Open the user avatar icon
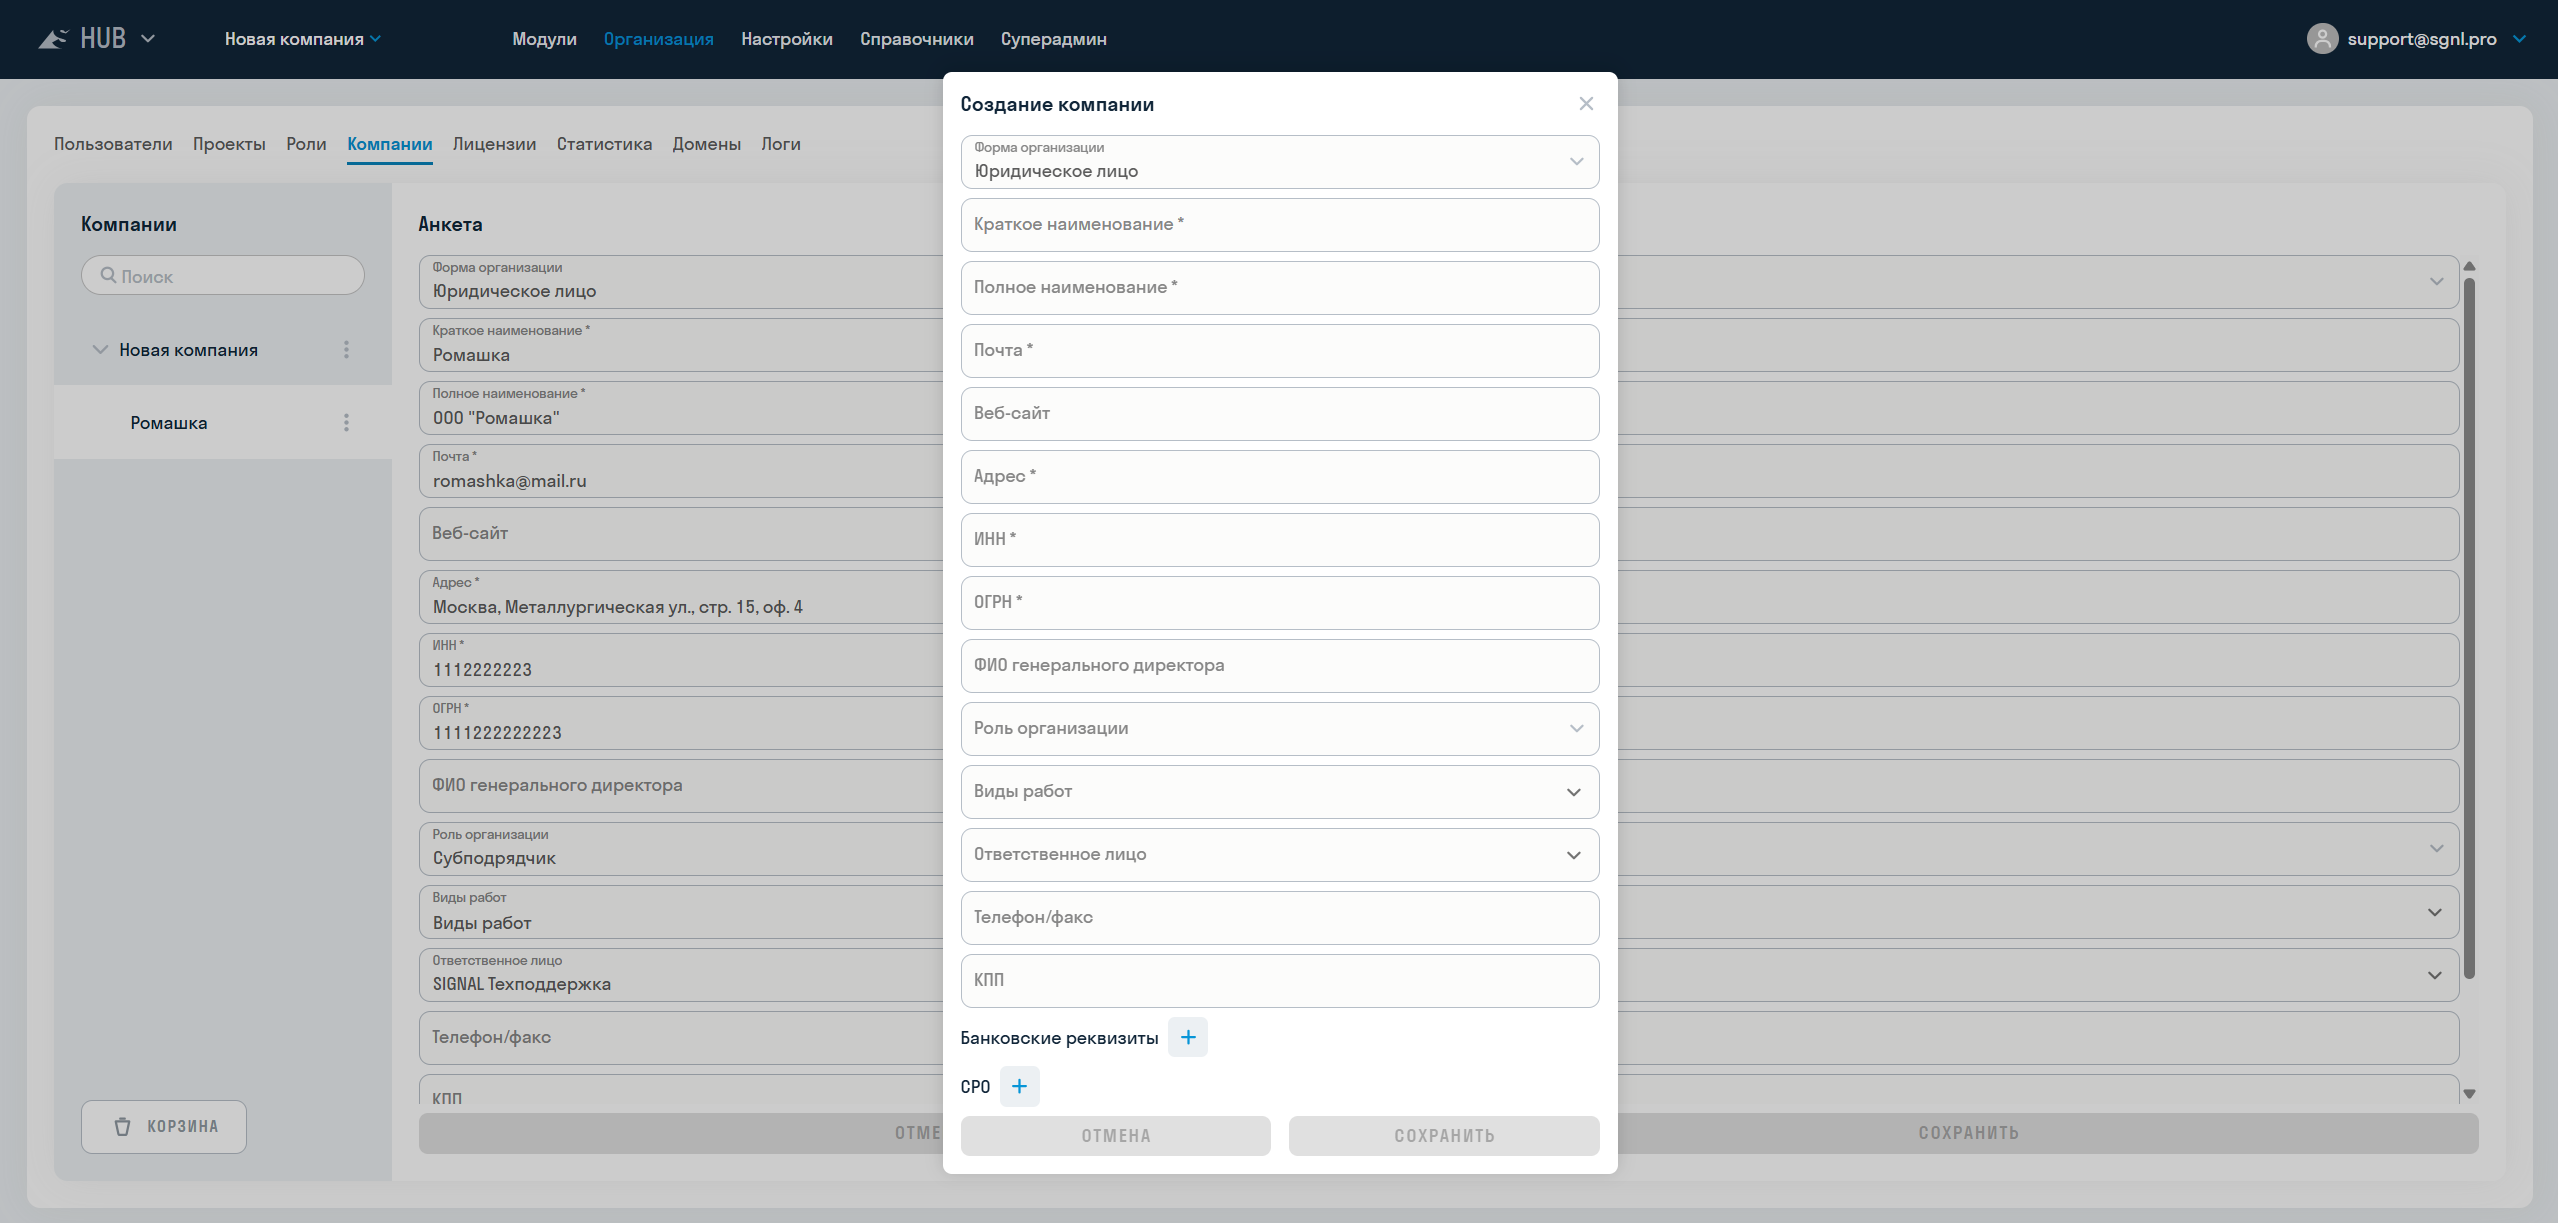The image size is (2558, 1223). pyautogui.click(x=2322, y=39)
